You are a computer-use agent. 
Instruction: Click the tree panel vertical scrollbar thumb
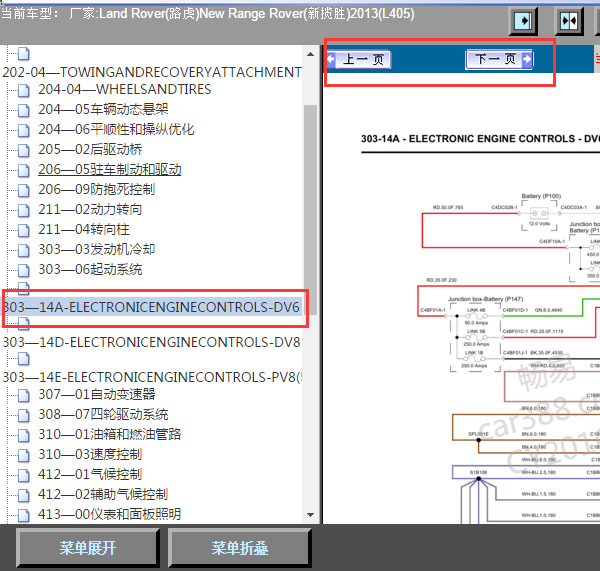(x=311, y=210)
